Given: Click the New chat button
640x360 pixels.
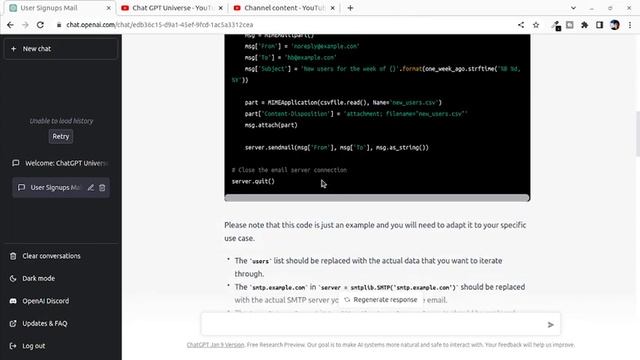Looking at the screenshot, I should [x=60, y=49].
